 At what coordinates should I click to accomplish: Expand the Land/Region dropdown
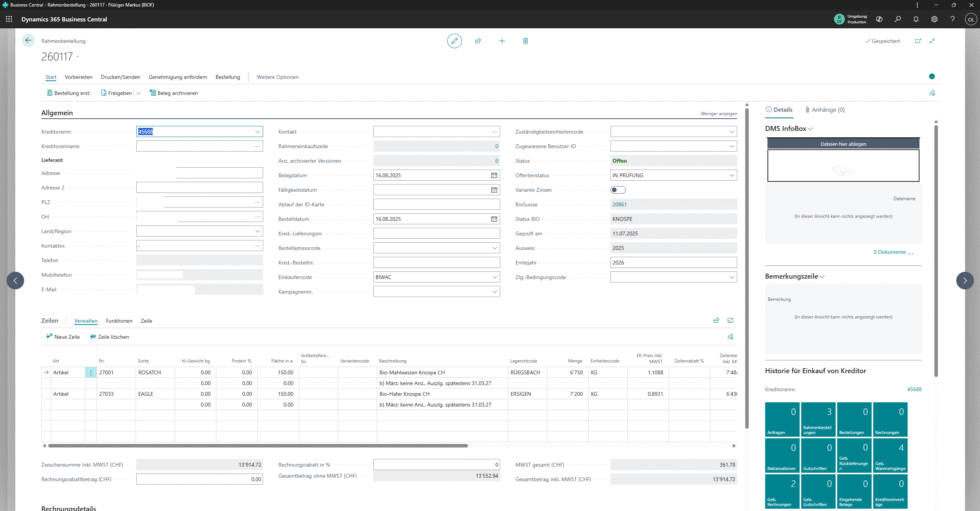[257, 231]
